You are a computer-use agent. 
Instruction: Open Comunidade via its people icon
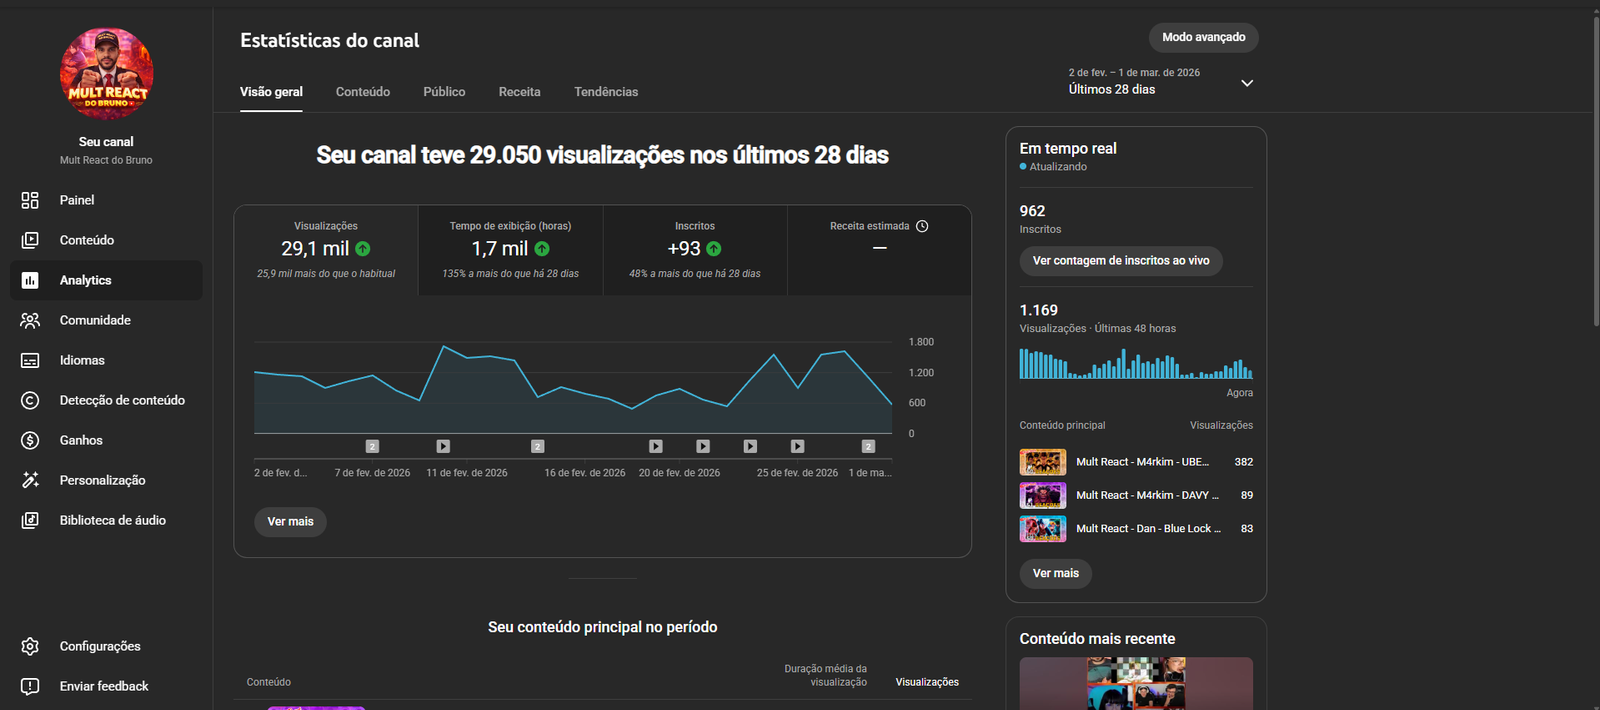(30, 320)
